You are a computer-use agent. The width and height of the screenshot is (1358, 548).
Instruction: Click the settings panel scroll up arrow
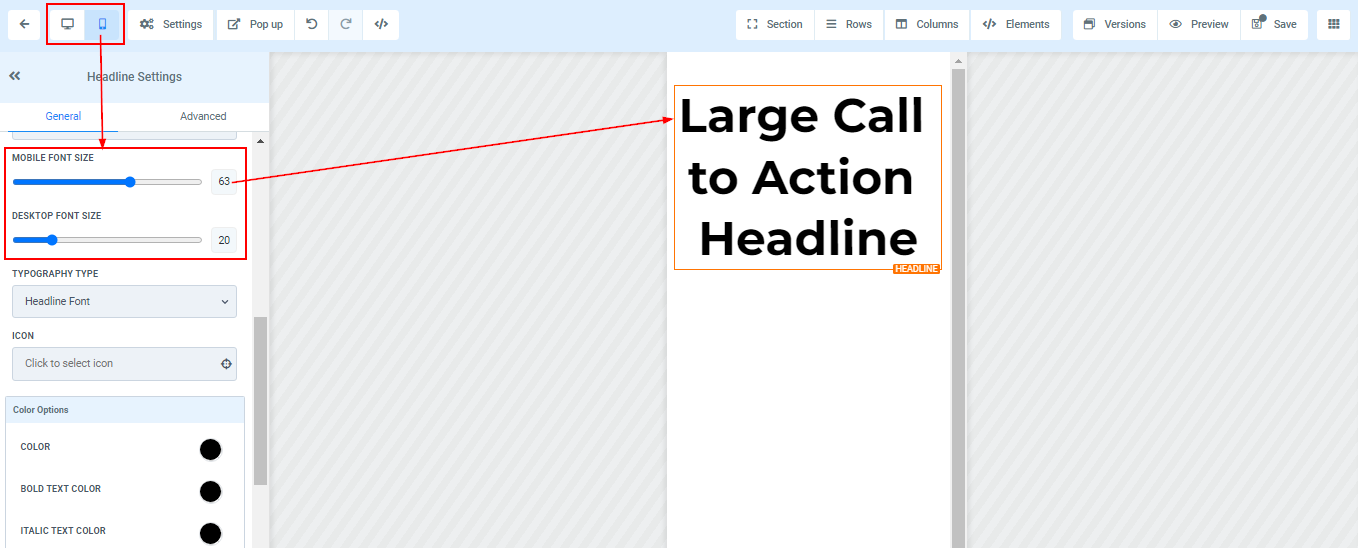[261, 141]
